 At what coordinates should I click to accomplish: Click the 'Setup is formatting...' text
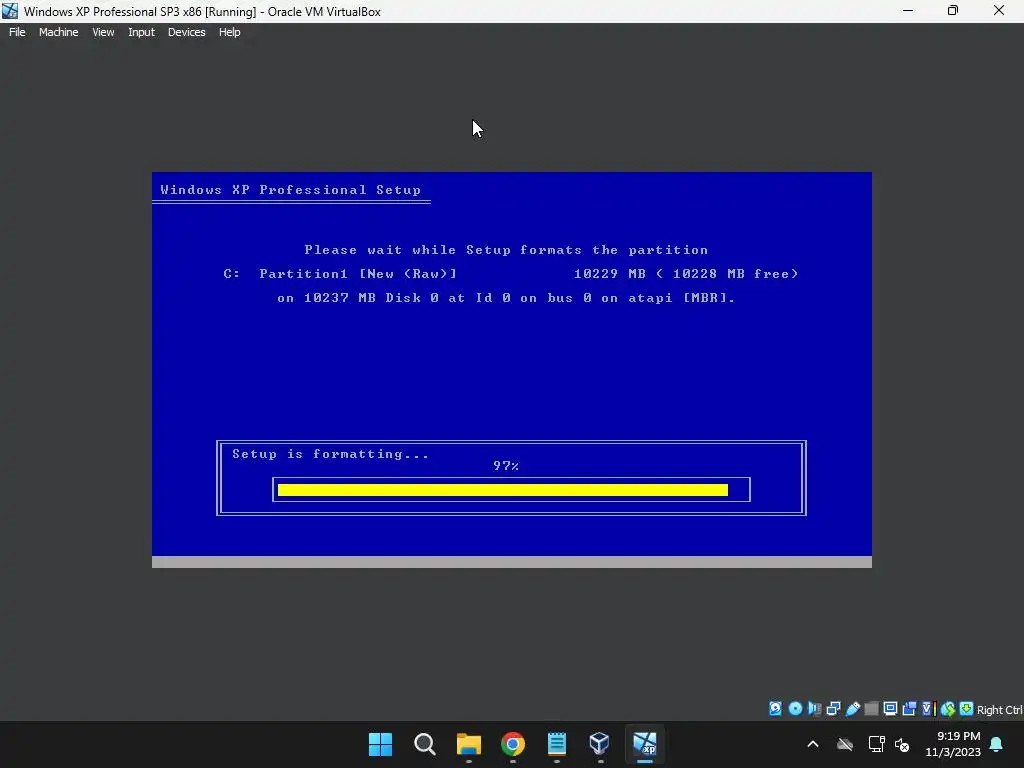pos(330,454)
